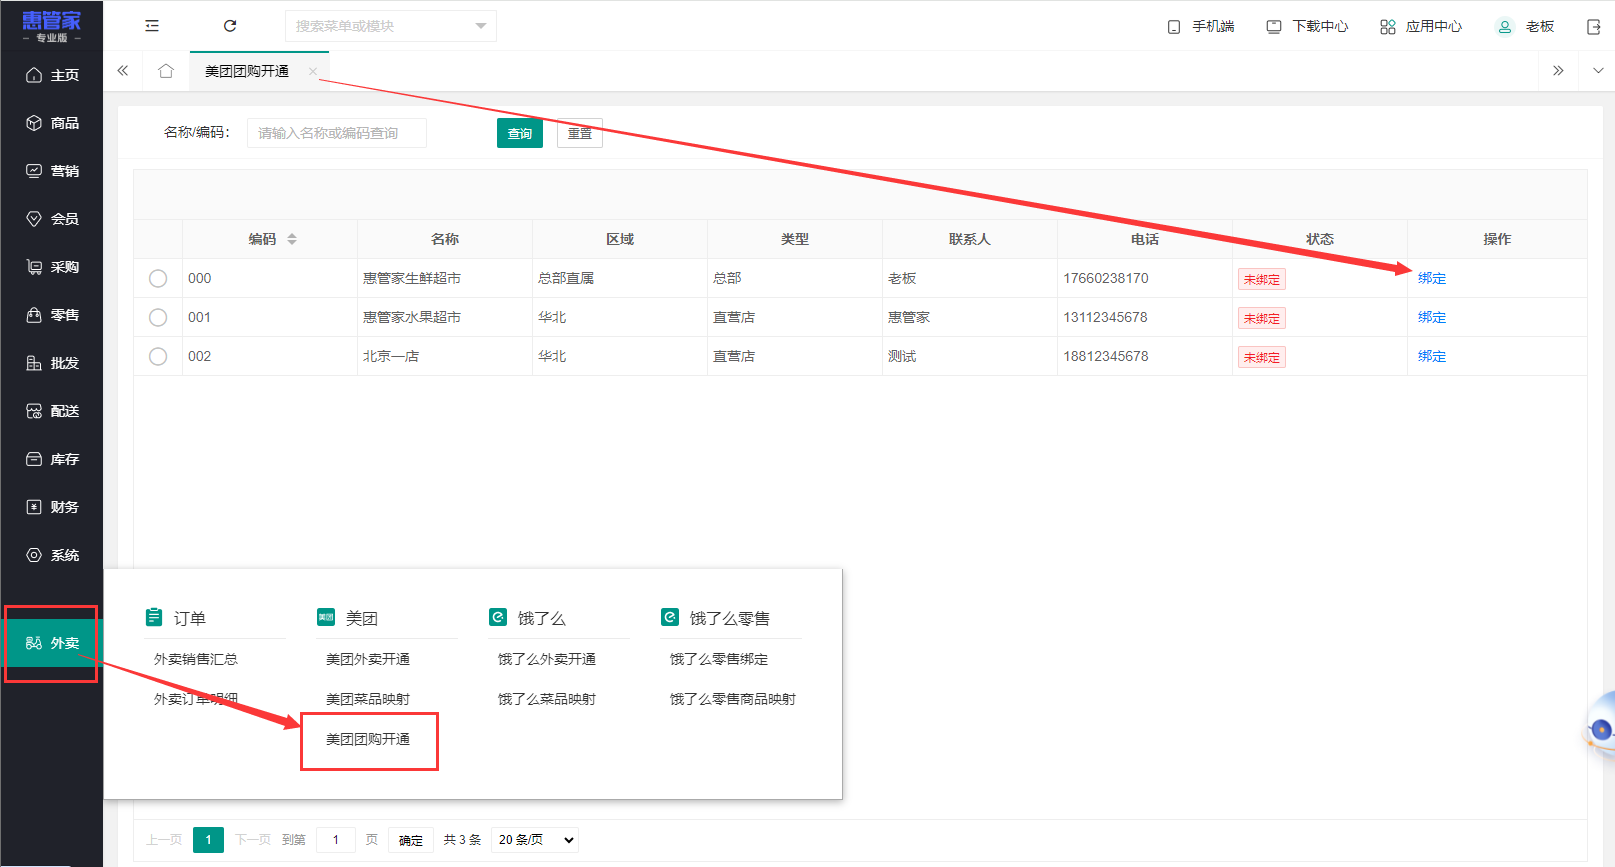Open 美团菜品映射 menu entry
Screen dimensions: 1615x867
coord(368,699)
